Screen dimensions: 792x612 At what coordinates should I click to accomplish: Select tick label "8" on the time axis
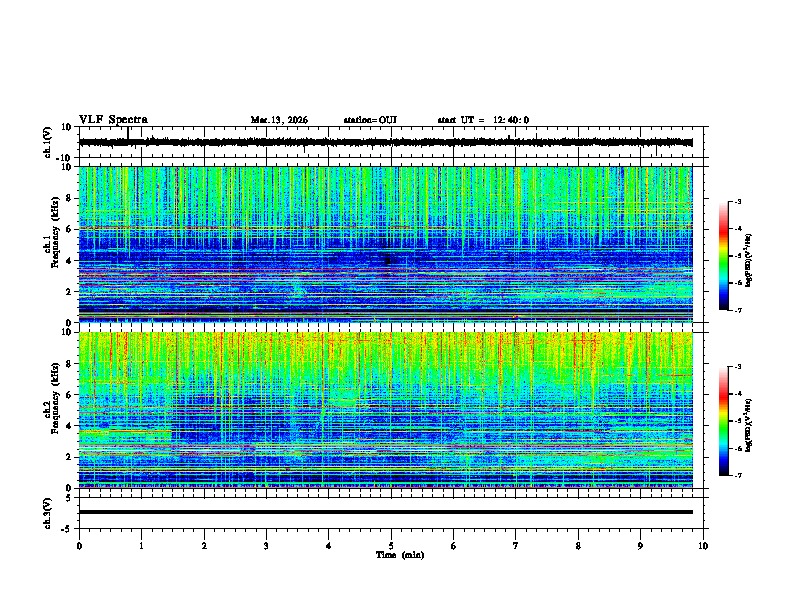click(x=578, y=546)
